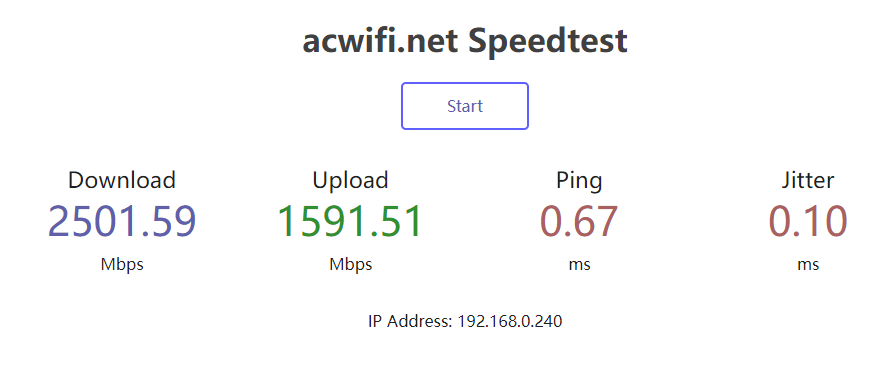Click the 192.168.0.240 address text
877x368 pixels.
pyautogui.click(x=510, y=321)
